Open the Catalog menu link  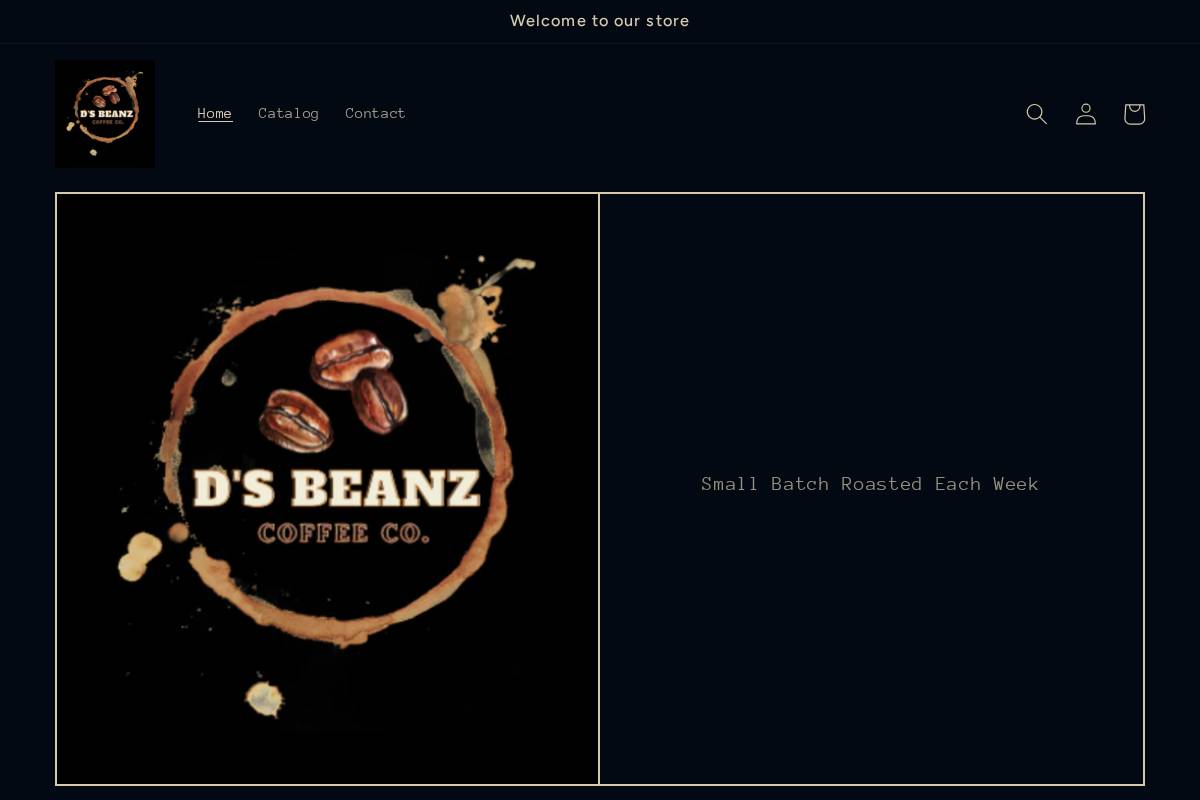tap(289, 114)
